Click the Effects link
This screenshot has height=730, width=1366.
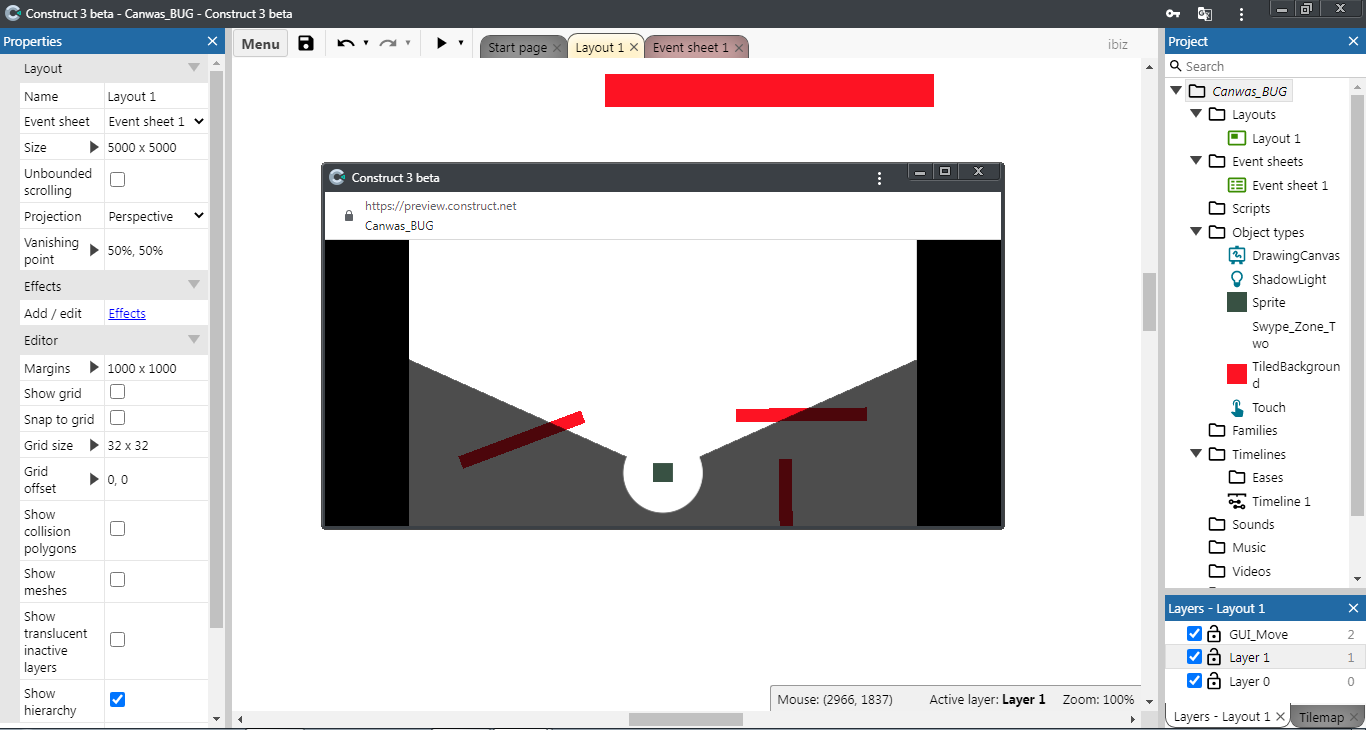(x=127, y=313)
